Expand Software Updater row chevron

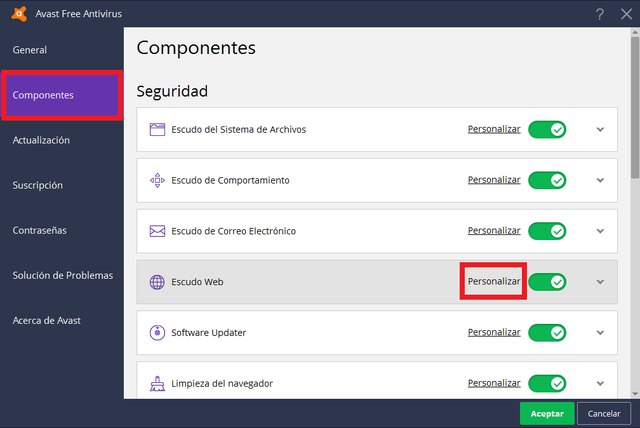[x=600, y=333]
